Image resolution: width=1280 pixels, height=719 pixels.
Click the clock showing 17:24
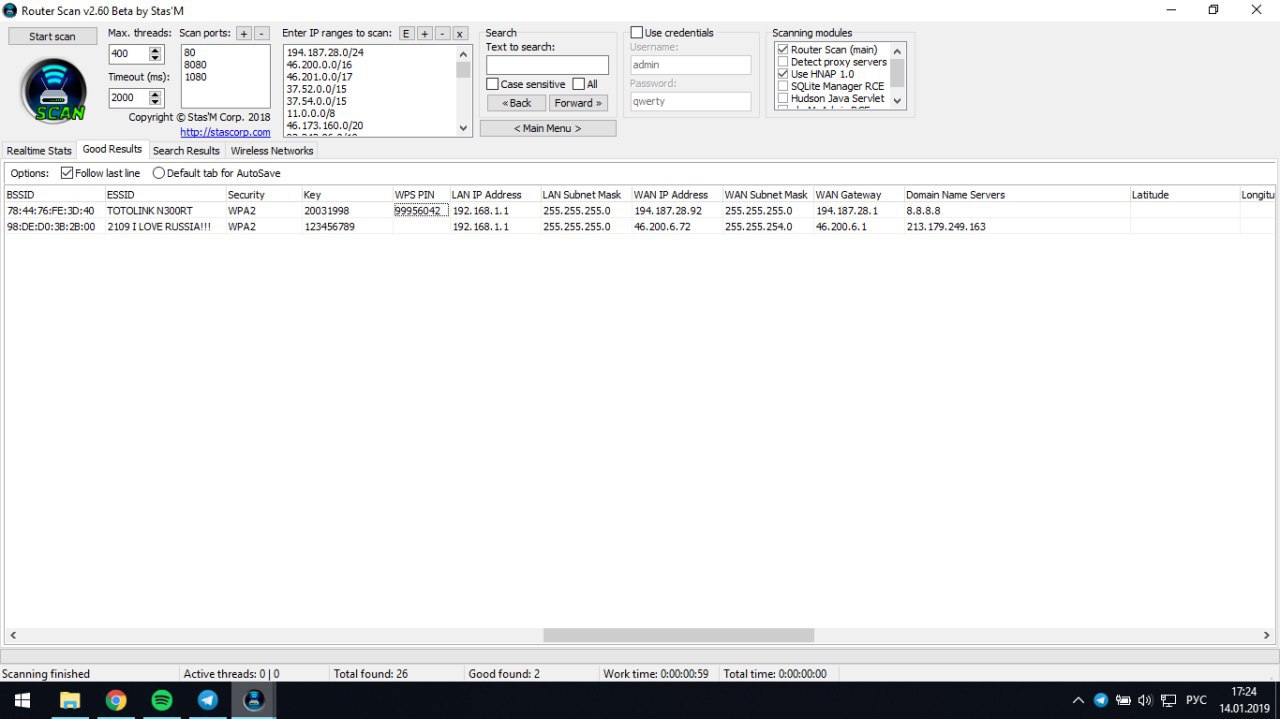pos(1244,691)
